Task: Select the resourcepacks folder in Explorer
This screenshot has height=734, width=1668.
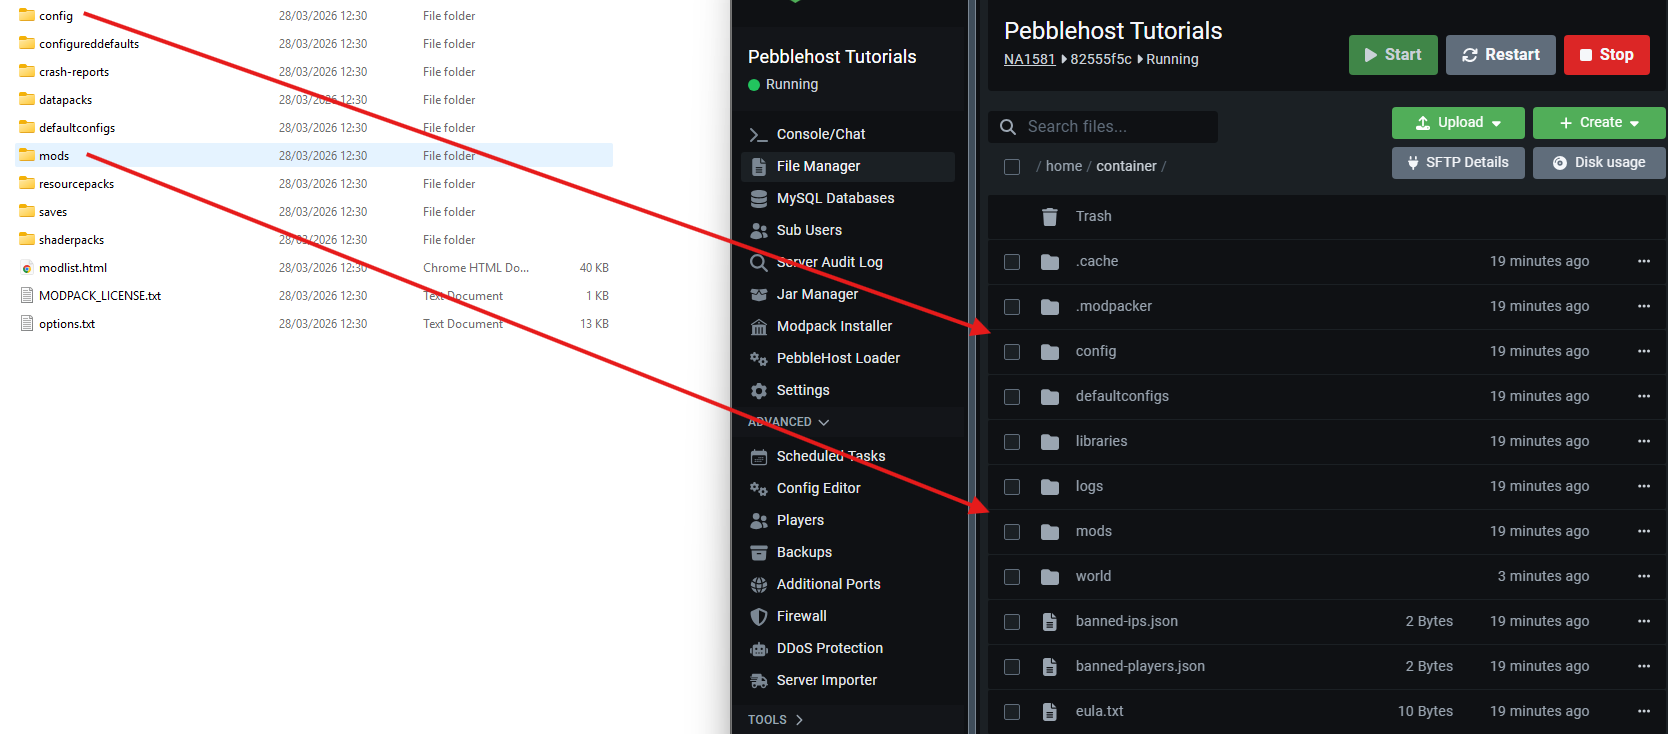Action: (x=76, y=184)
